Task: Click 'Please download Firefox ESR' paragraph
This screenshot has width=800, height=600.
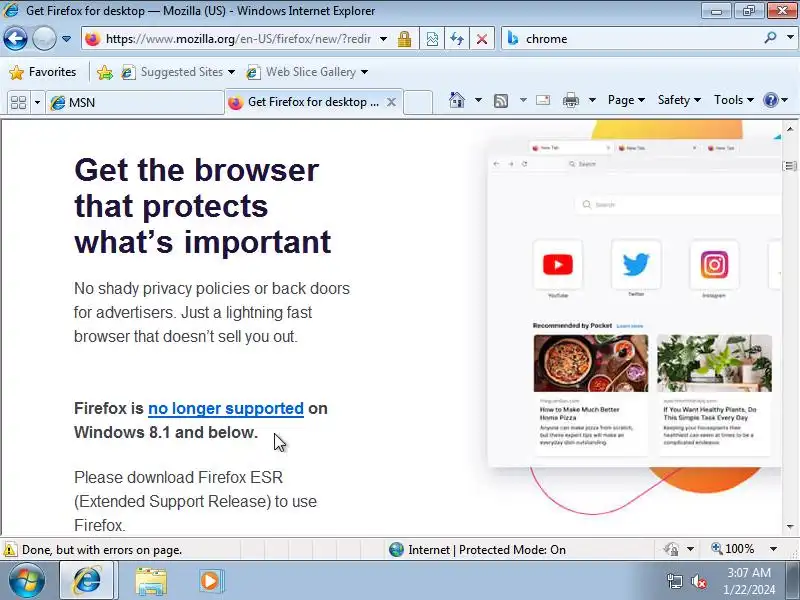Action: 195,501
